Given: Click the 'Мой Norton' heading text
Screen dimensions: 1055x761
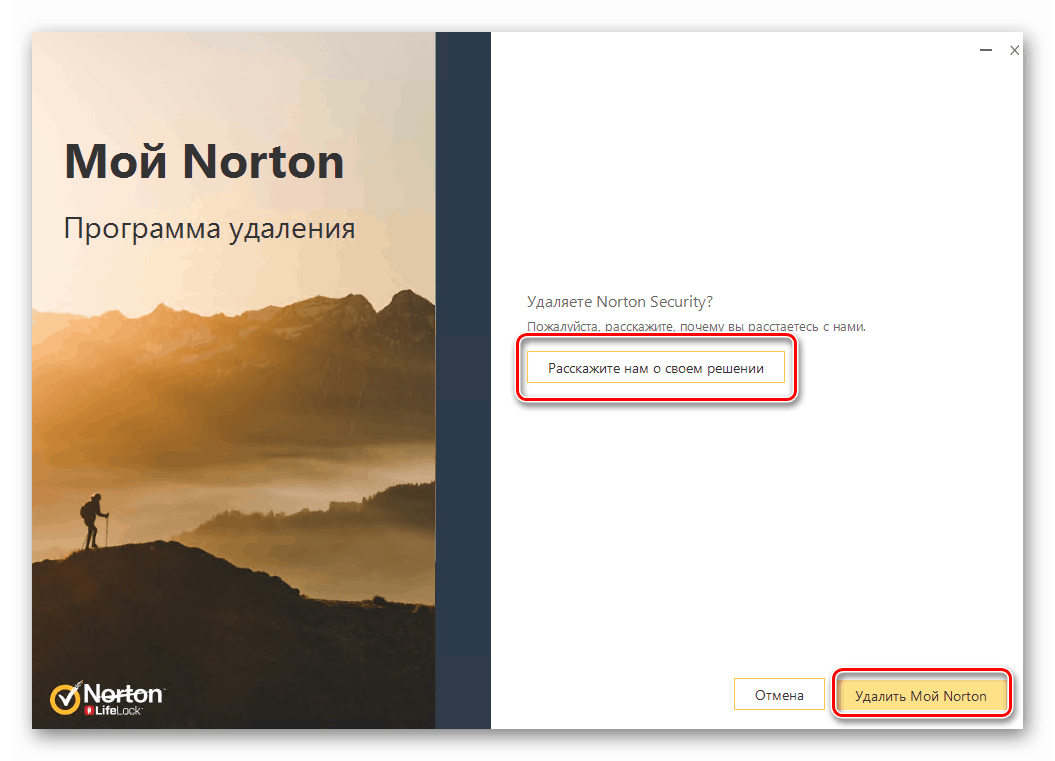Looking at the screenshot, I should click(204, 161).
